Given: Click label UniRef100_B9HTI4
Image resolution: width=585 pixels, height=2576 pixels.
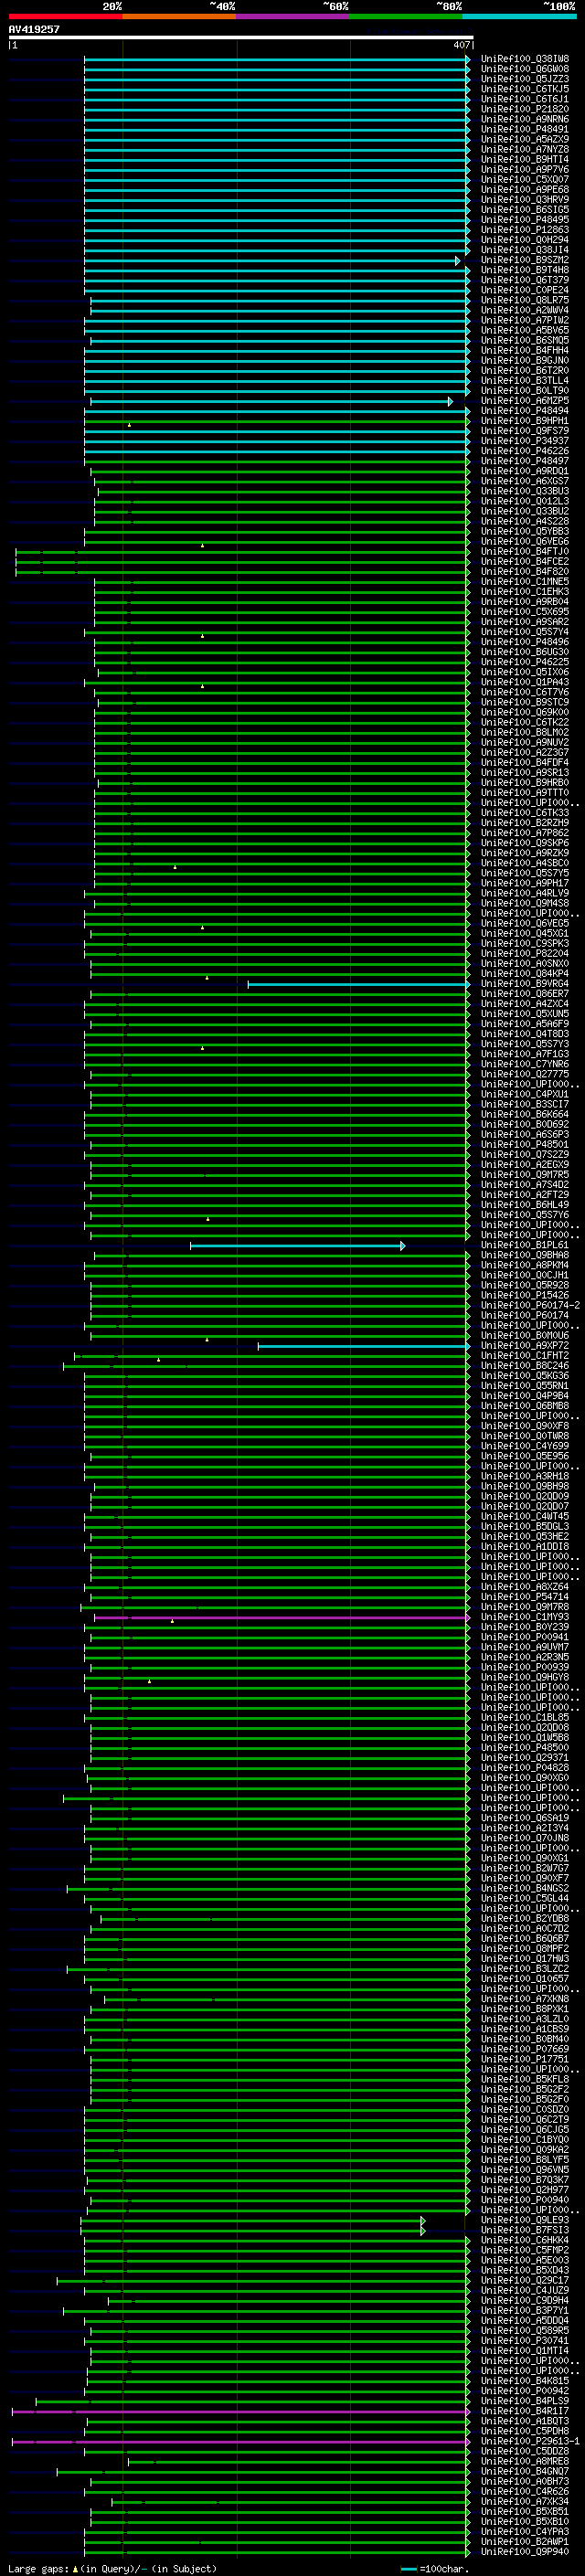Looking at the screenshot, I should (525, 159).
